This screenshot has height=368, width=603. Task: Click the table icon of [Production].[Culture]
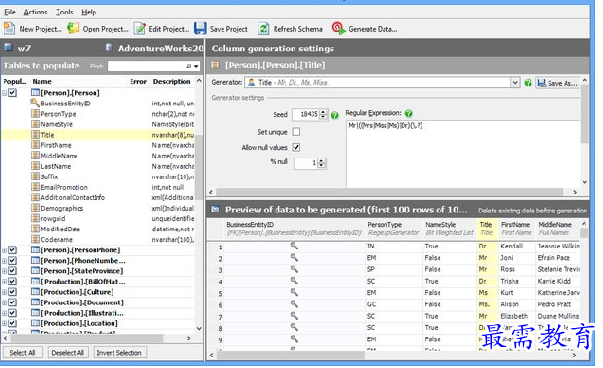35,291
